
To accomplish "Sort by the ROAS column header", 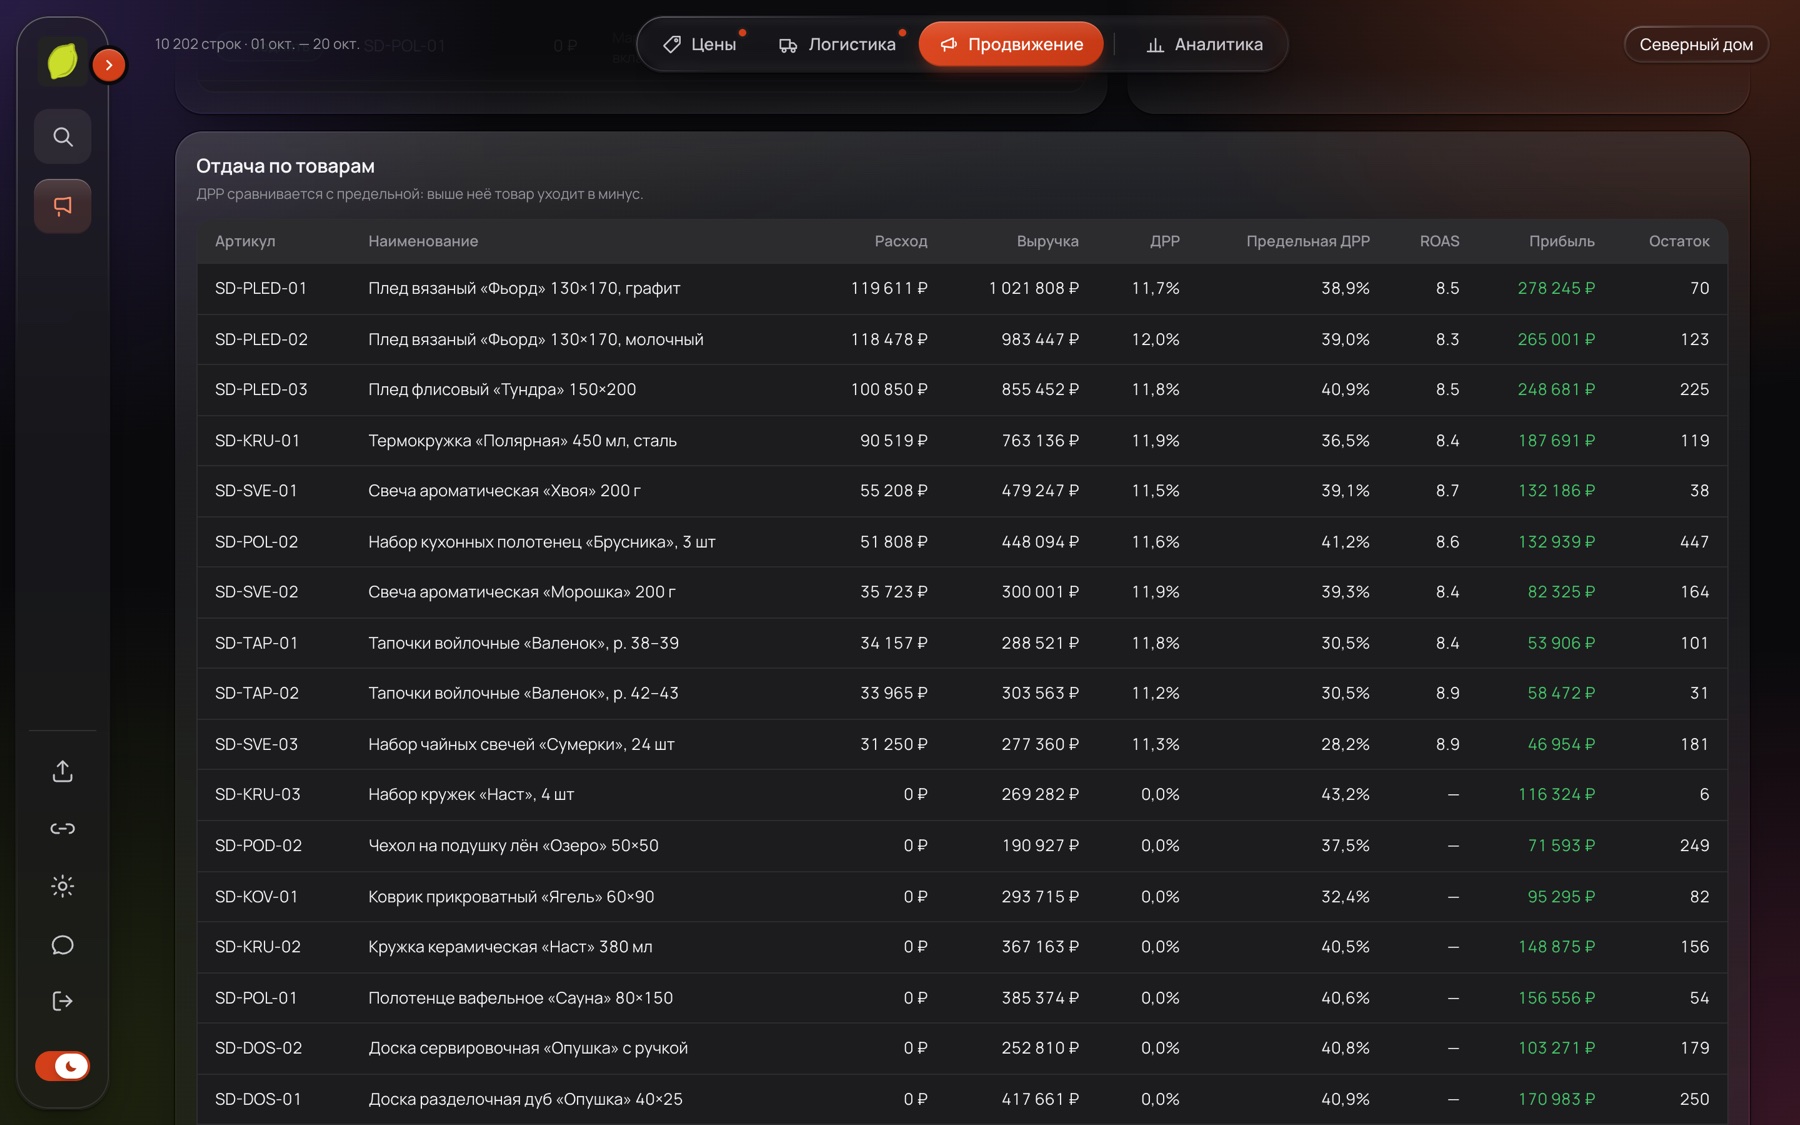I will [1440, 241].
